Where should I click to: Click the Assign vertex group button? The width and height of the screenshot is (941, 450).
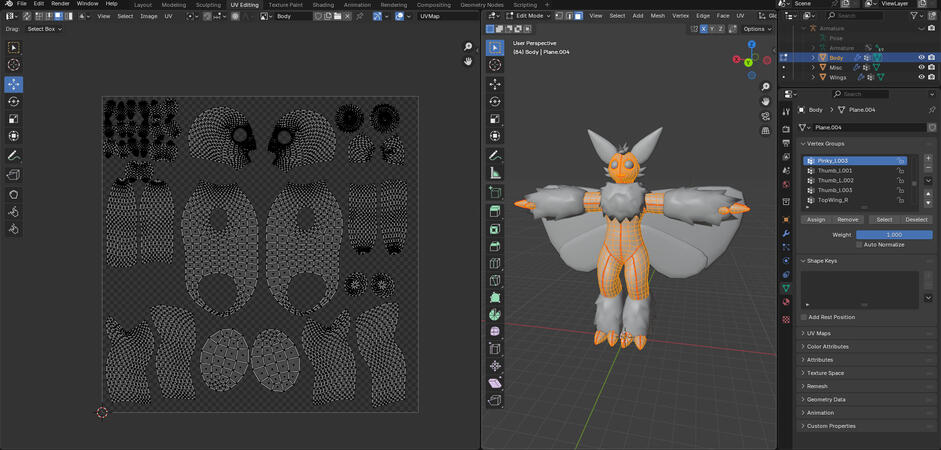(x=816, y=220)
